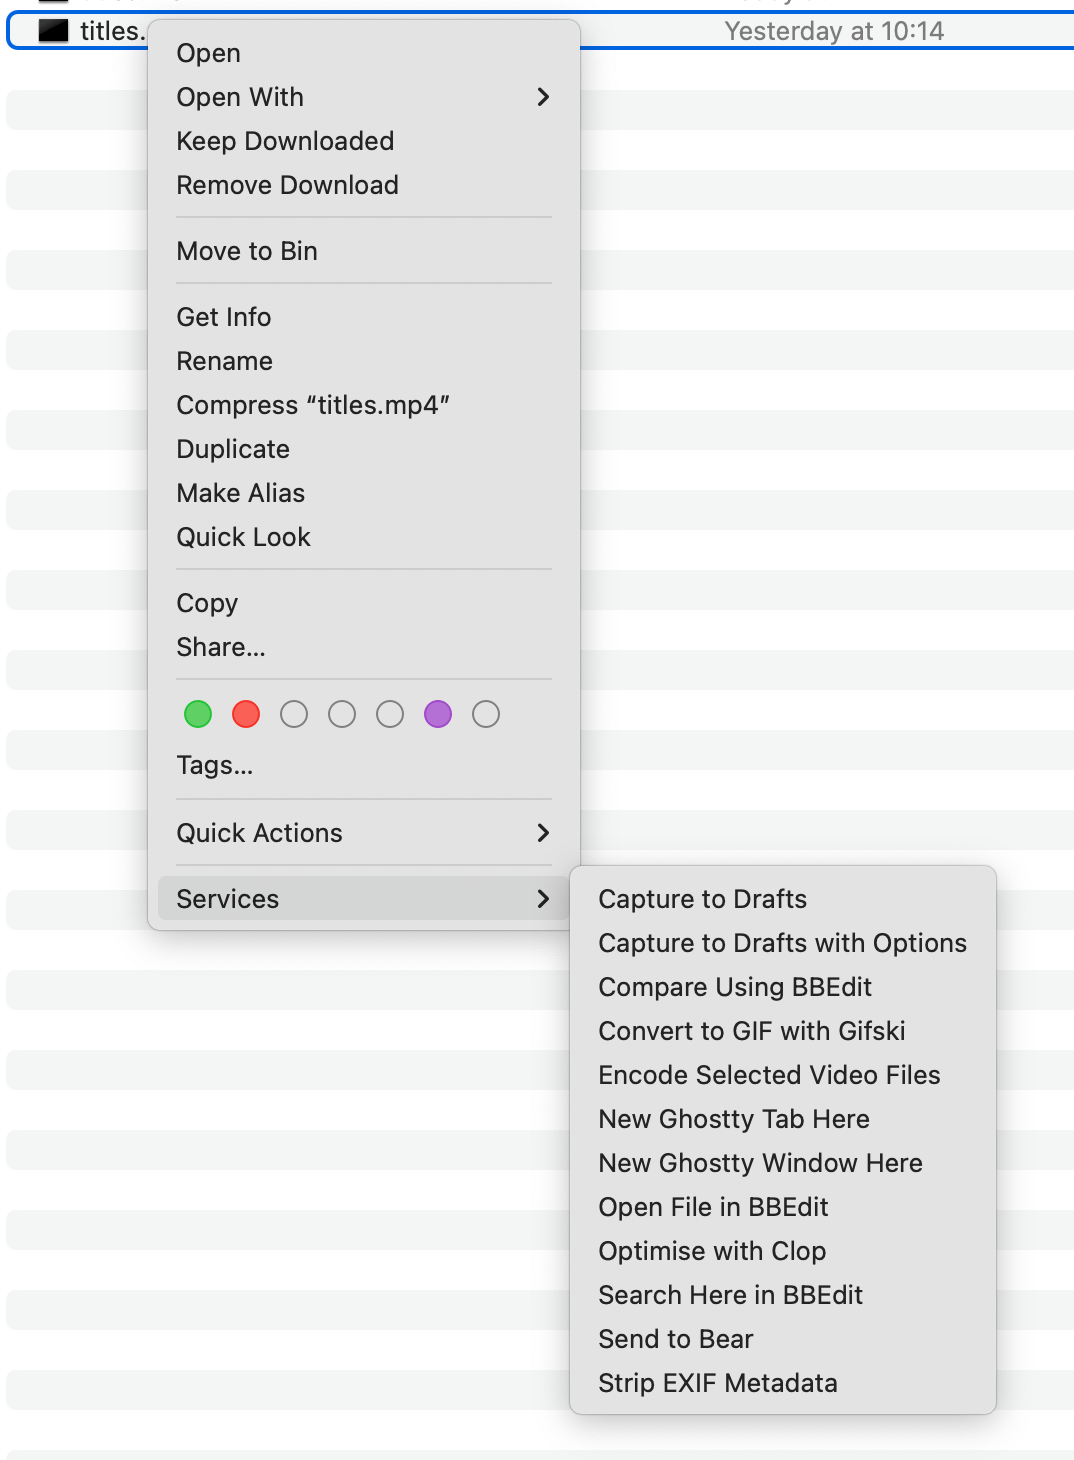Apply the purple tag color
Viewport: 1074px width, 1460px height.
pyautogui.click(x=438, y=714)
